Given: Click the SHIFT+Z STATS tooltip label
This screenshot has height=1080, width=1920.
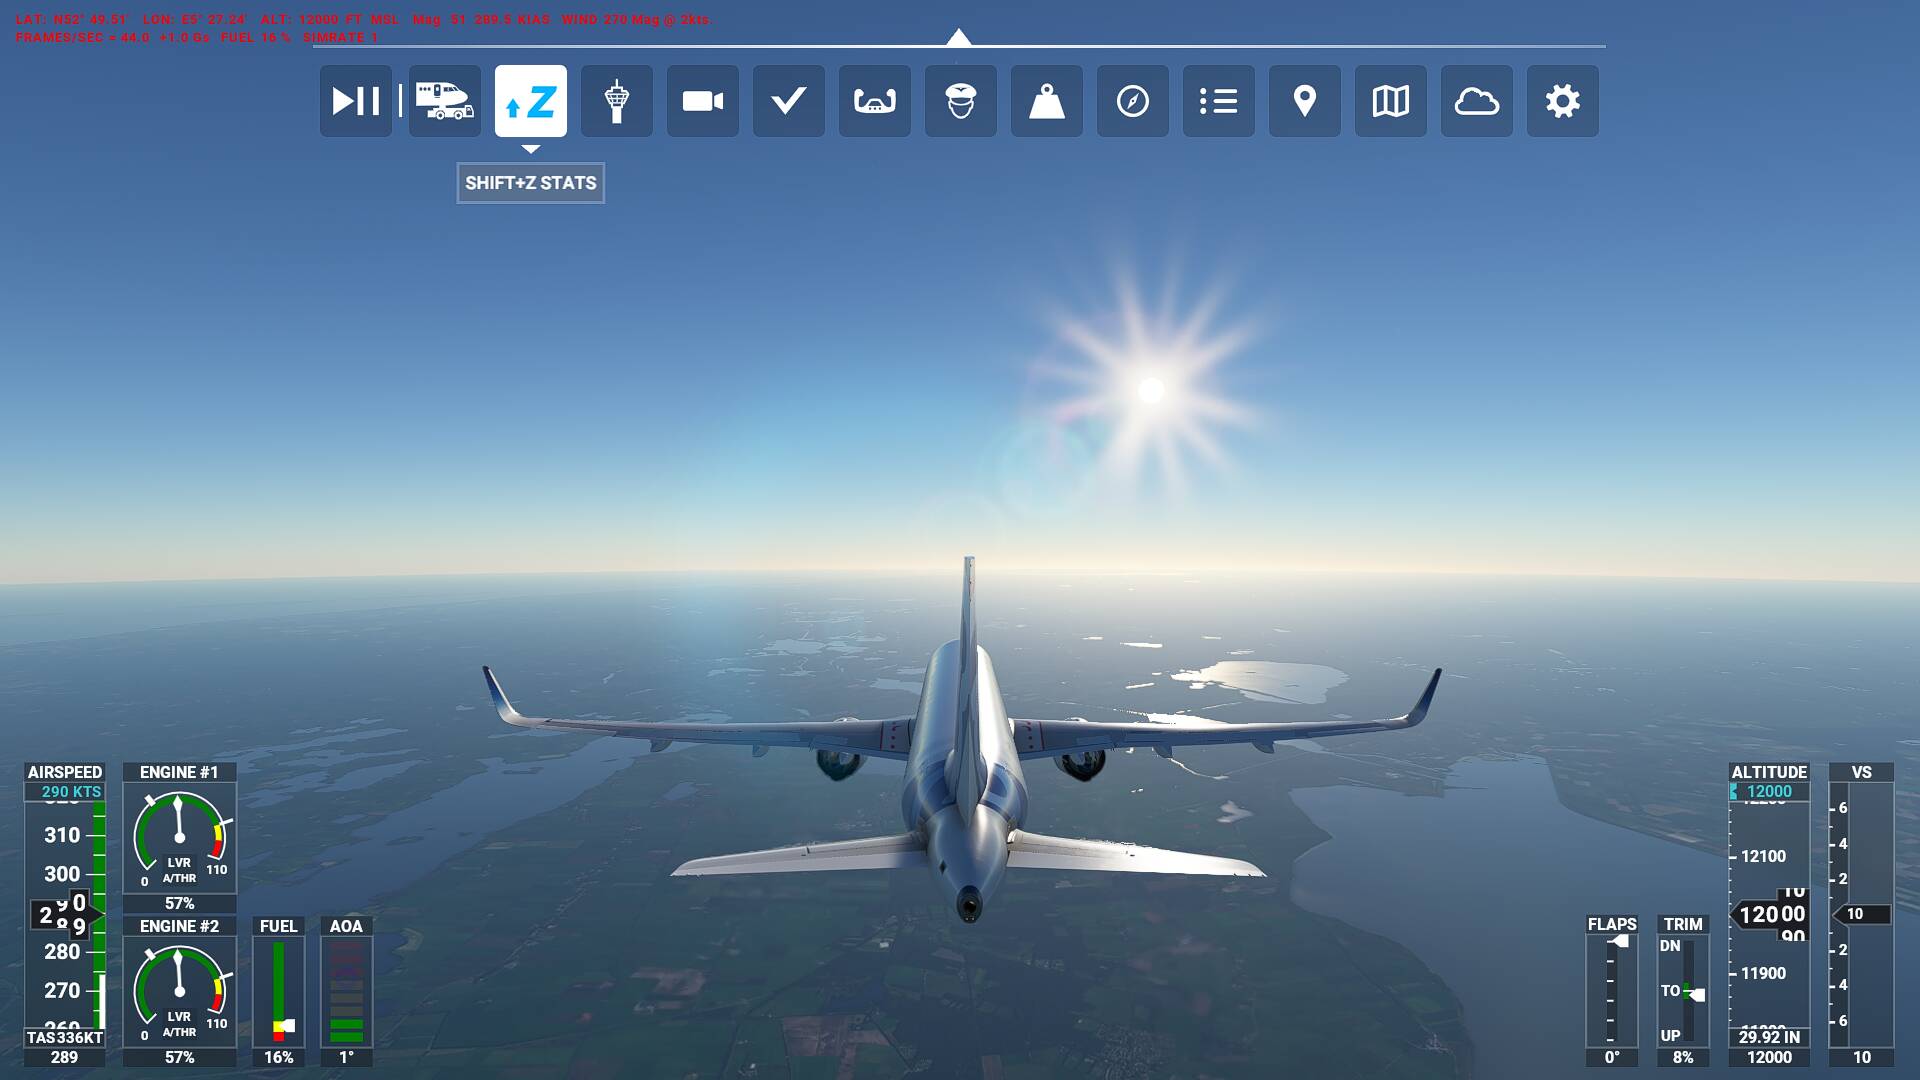Looking at the screenshot, I should [531, 183].
